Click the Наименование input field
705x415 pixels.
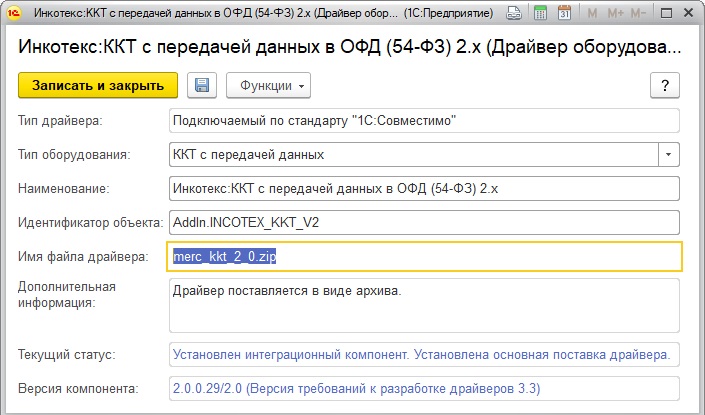pyautogui.click(x=424, y=188)
